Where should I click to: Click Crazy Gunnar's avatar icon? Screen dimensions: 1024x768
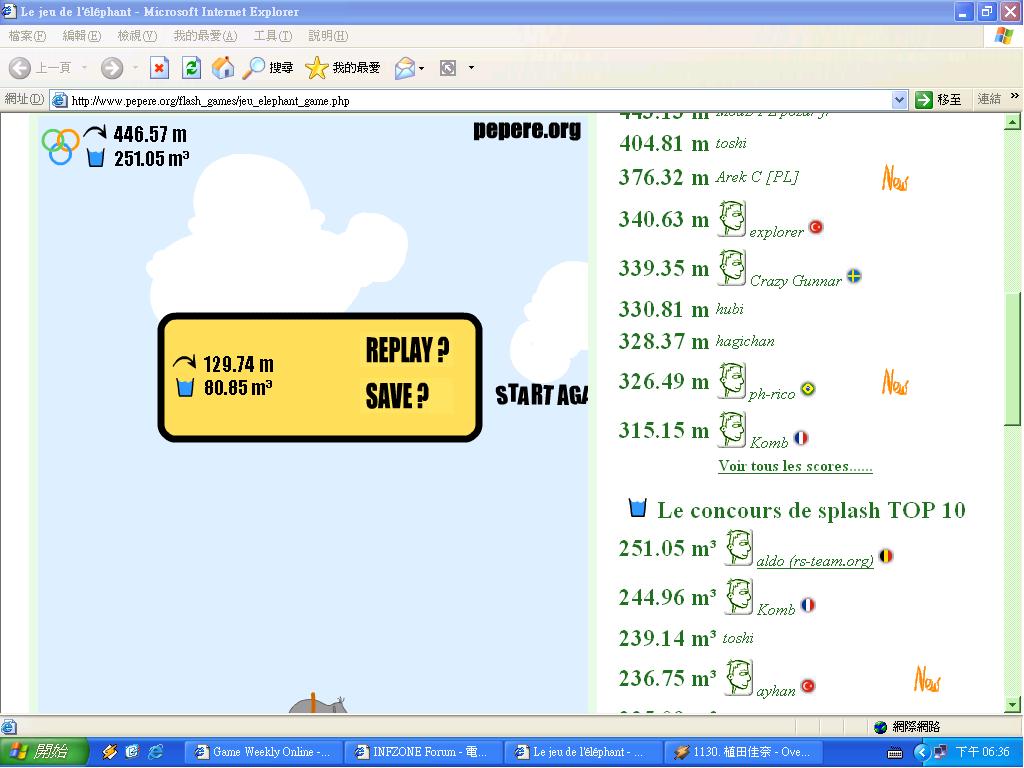tap(732, 267)
